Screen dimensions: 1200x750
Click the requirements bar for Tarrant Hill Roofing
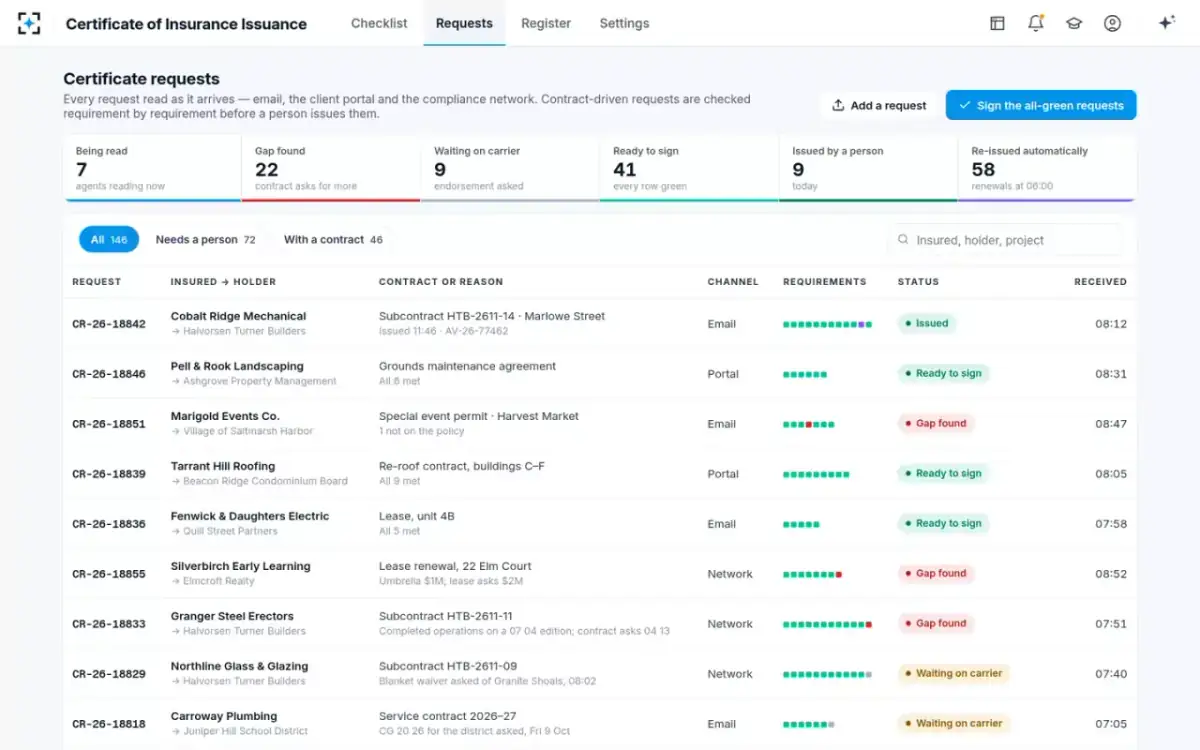pyautogui.click(x=816, y=474)
